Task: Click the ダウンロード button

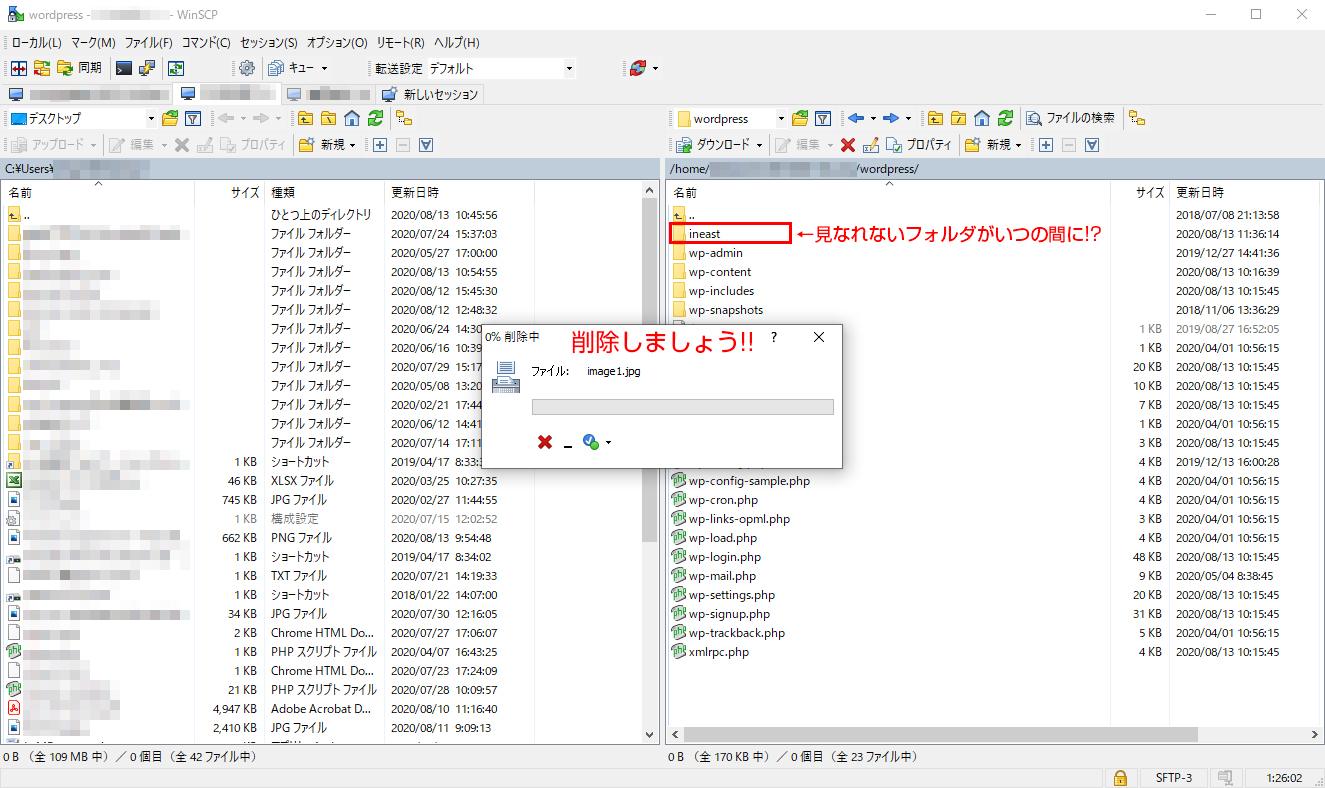Action: point(714,145)
